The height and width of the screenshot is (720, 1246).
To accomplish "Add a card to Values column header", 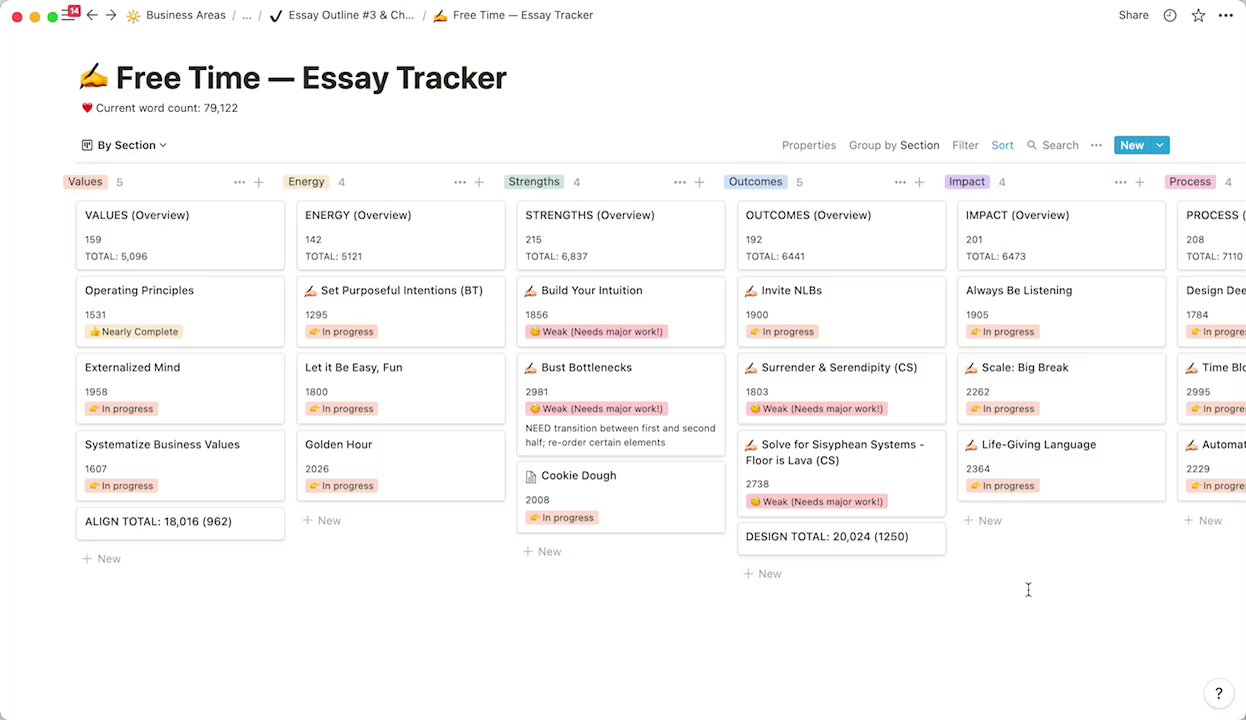I will tap(259, 182).
